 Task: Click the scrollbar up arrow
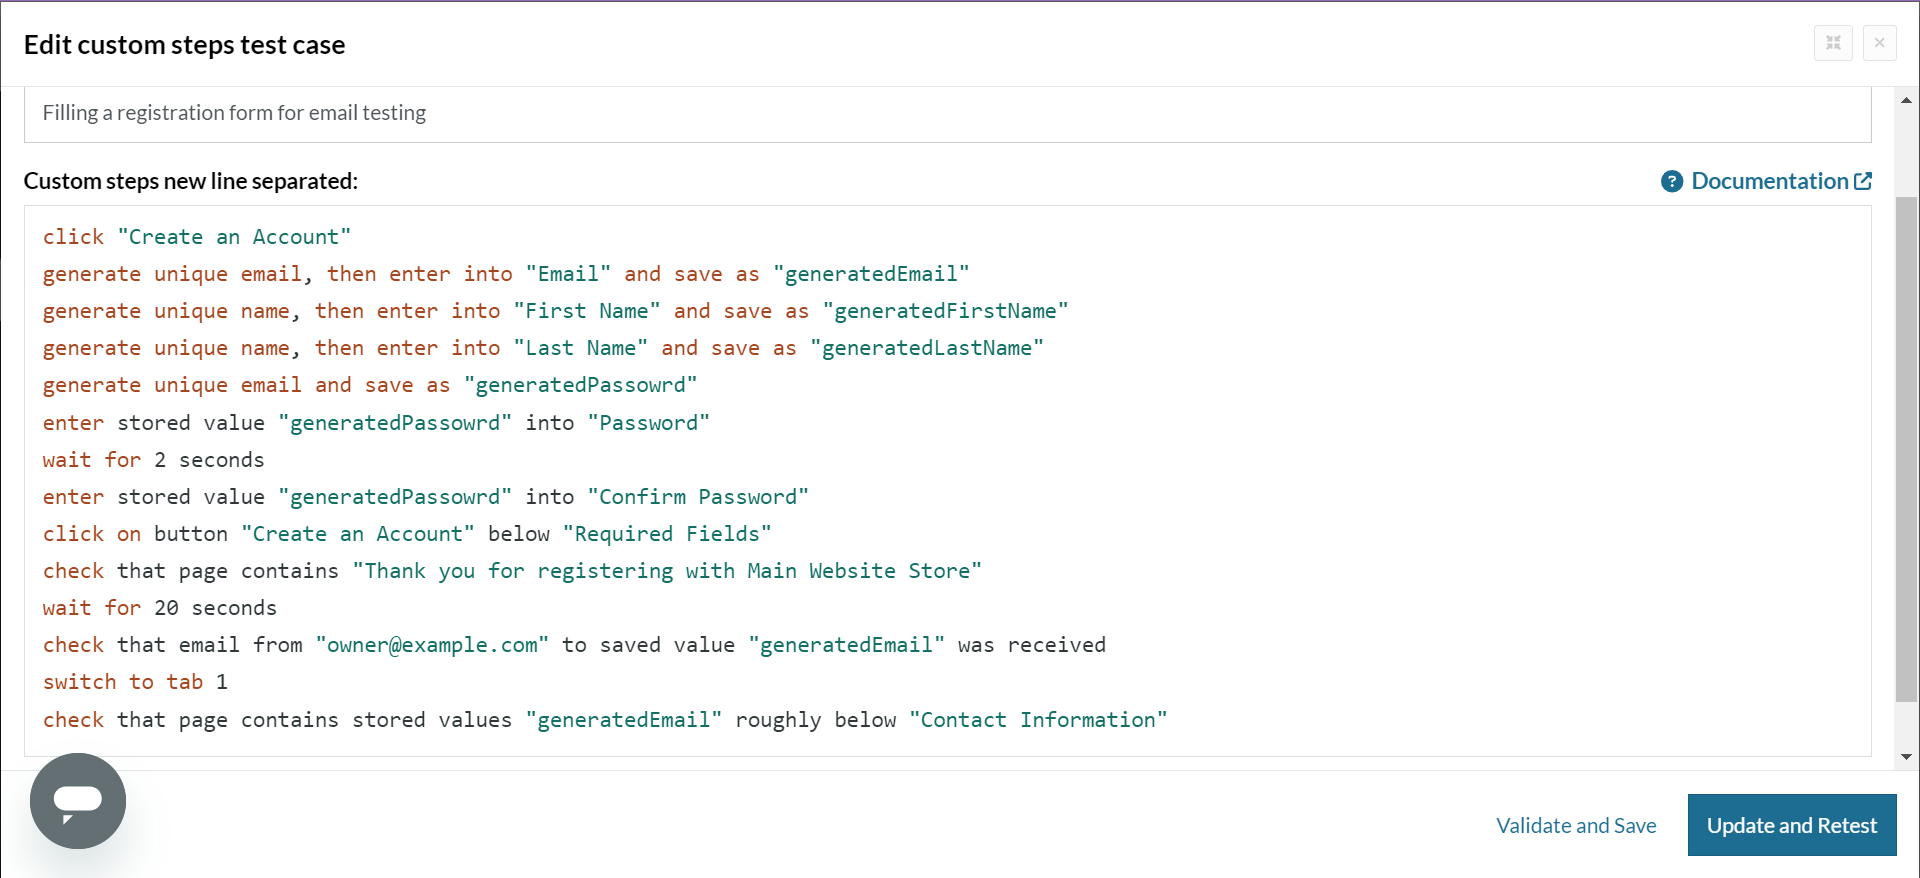point(1906,100)
